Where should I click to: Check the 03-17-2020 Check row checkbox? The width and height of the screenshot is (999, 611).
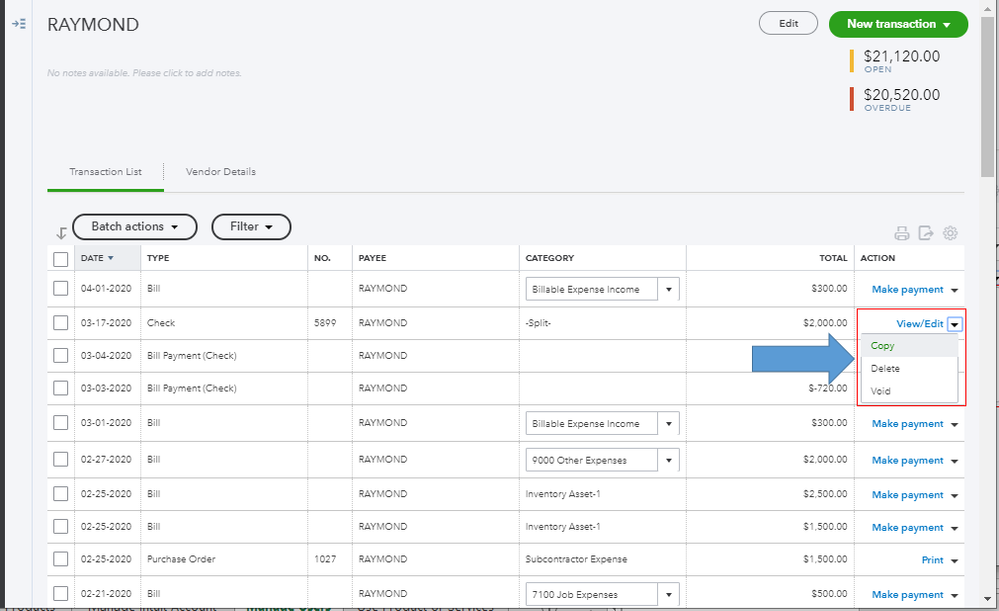point(61,323)
